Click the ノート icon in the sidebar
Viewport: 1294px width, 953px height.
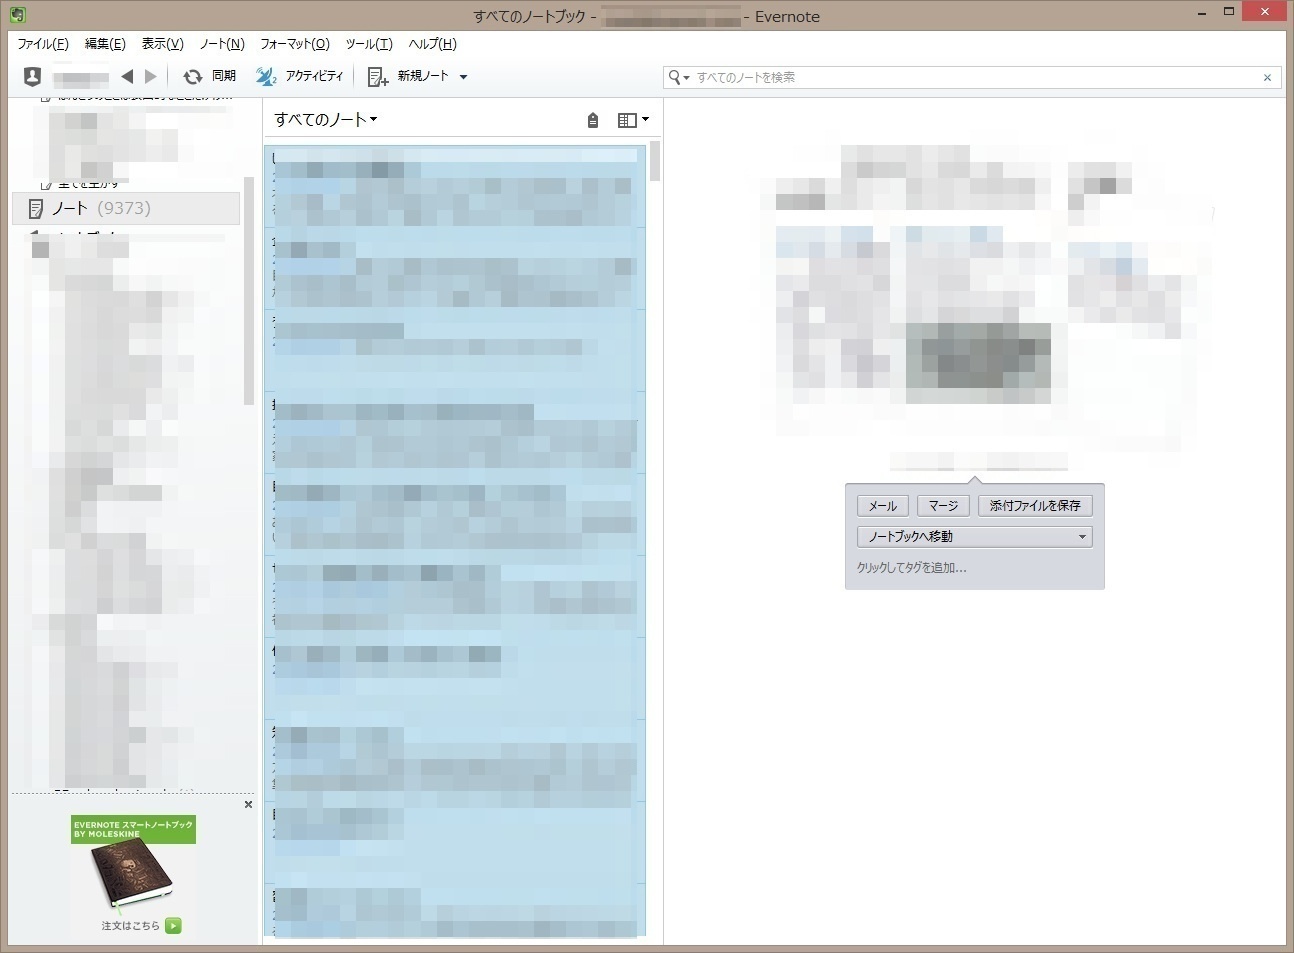coord(36,208)
